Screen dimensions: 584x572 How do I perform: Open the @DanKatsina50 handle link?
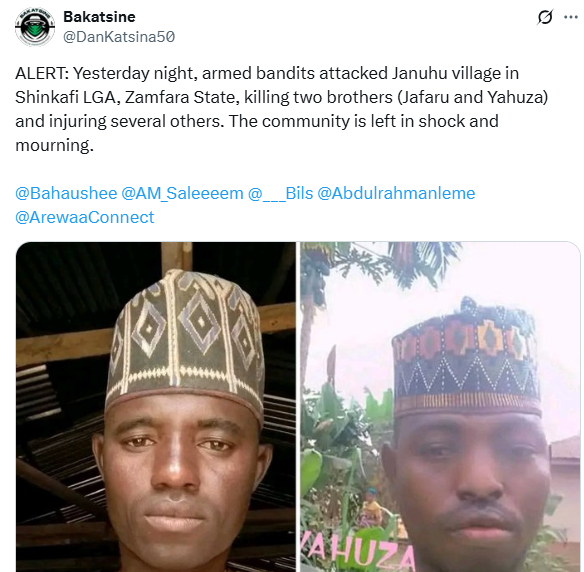(119, 37)
